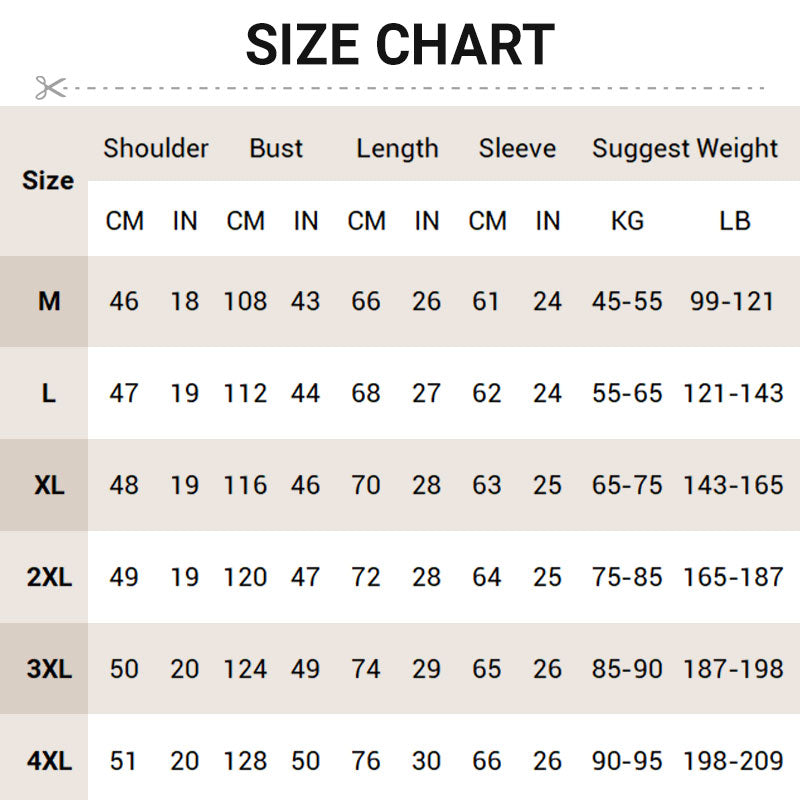Screen dimensions: 800x800
Task: Select the Suggest Weight column header
Action: [684, 149]
